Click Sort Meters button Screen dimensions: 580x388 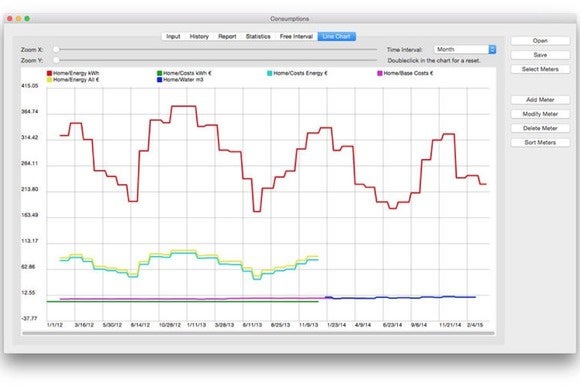tap(540, 142)
